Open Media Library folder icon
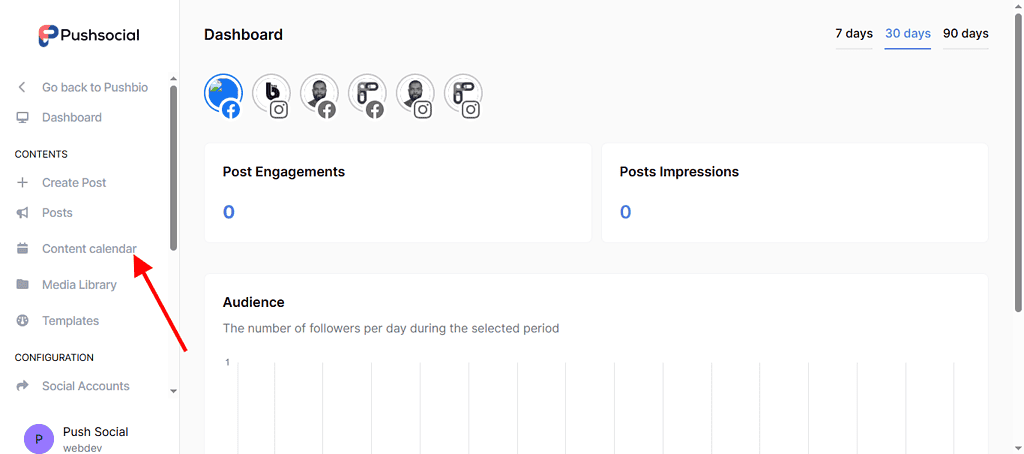 pos(22,285)
